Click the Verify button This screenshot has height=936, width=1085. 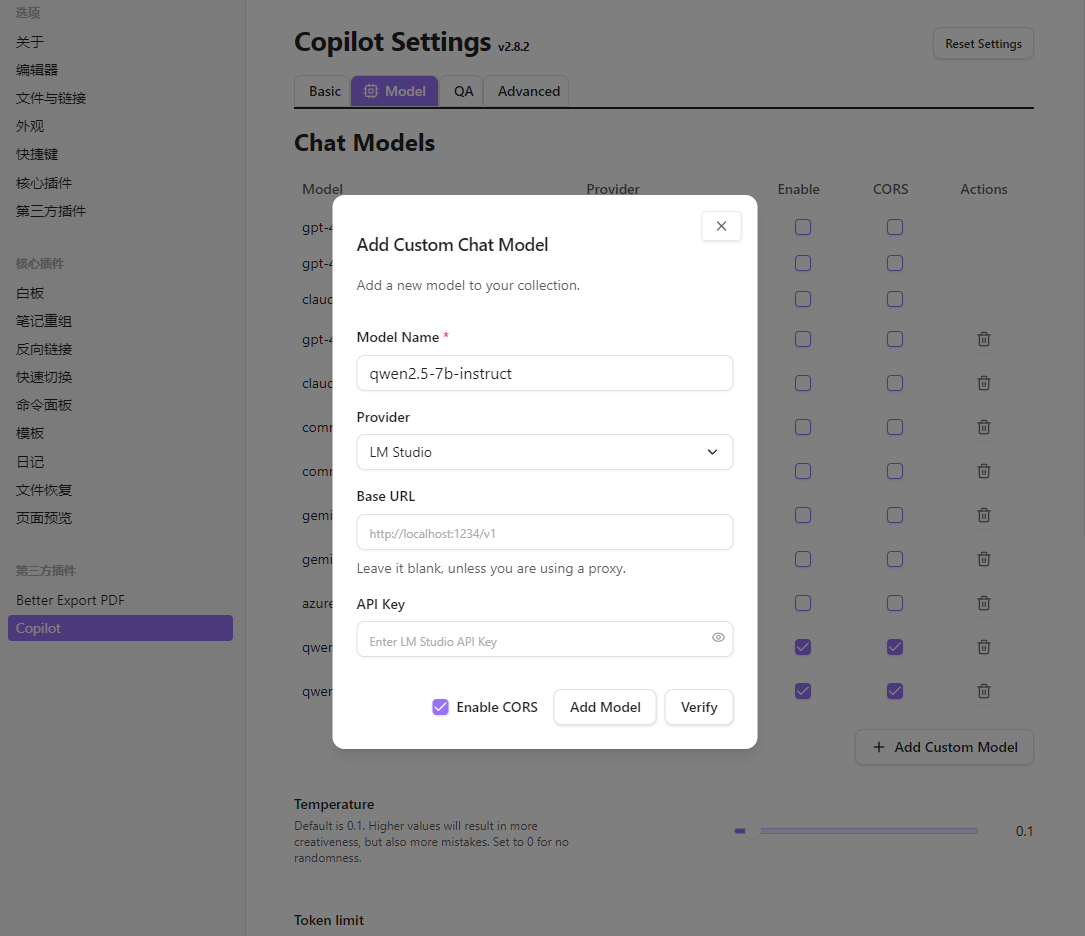(699, 707)
